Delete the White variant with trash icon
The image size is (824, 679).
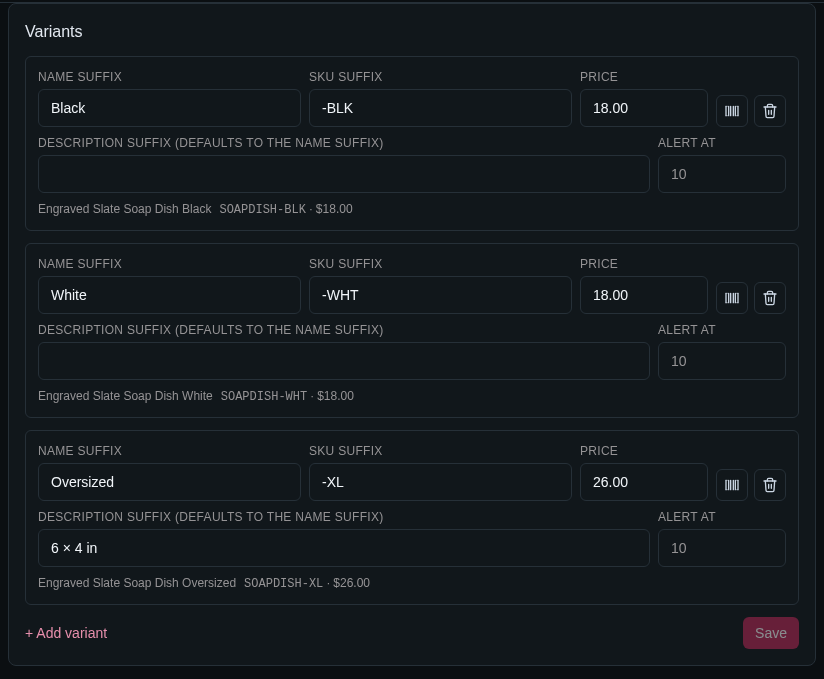(x=769, y=298)
